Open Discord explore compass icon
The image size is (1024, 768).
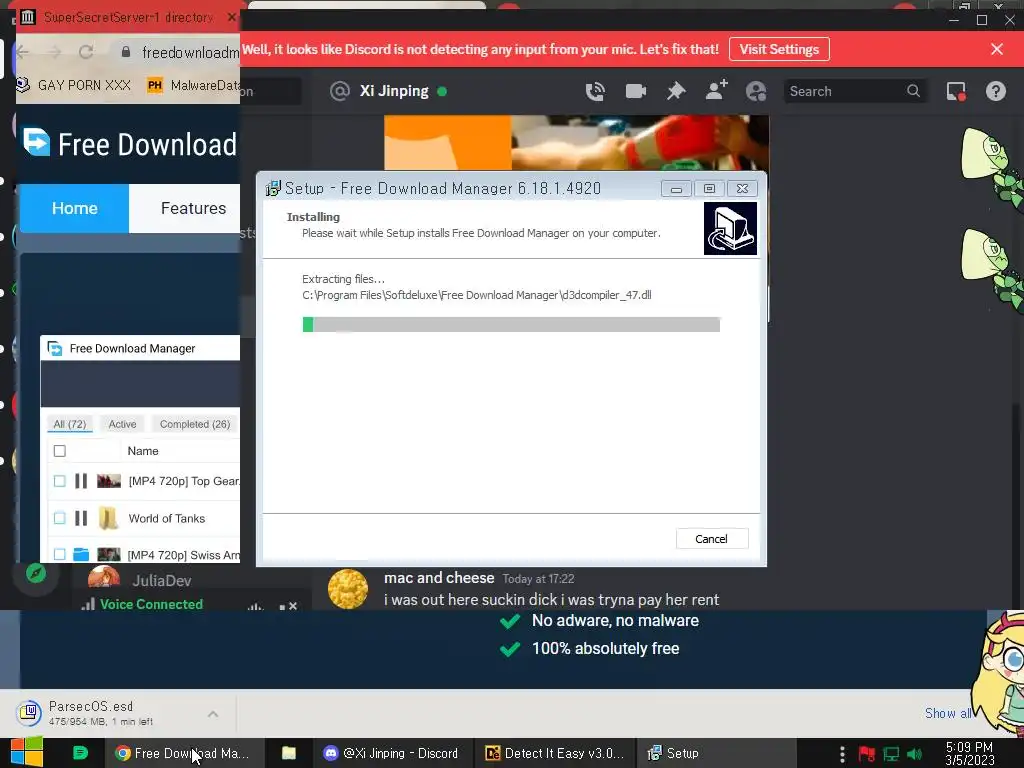36,573
